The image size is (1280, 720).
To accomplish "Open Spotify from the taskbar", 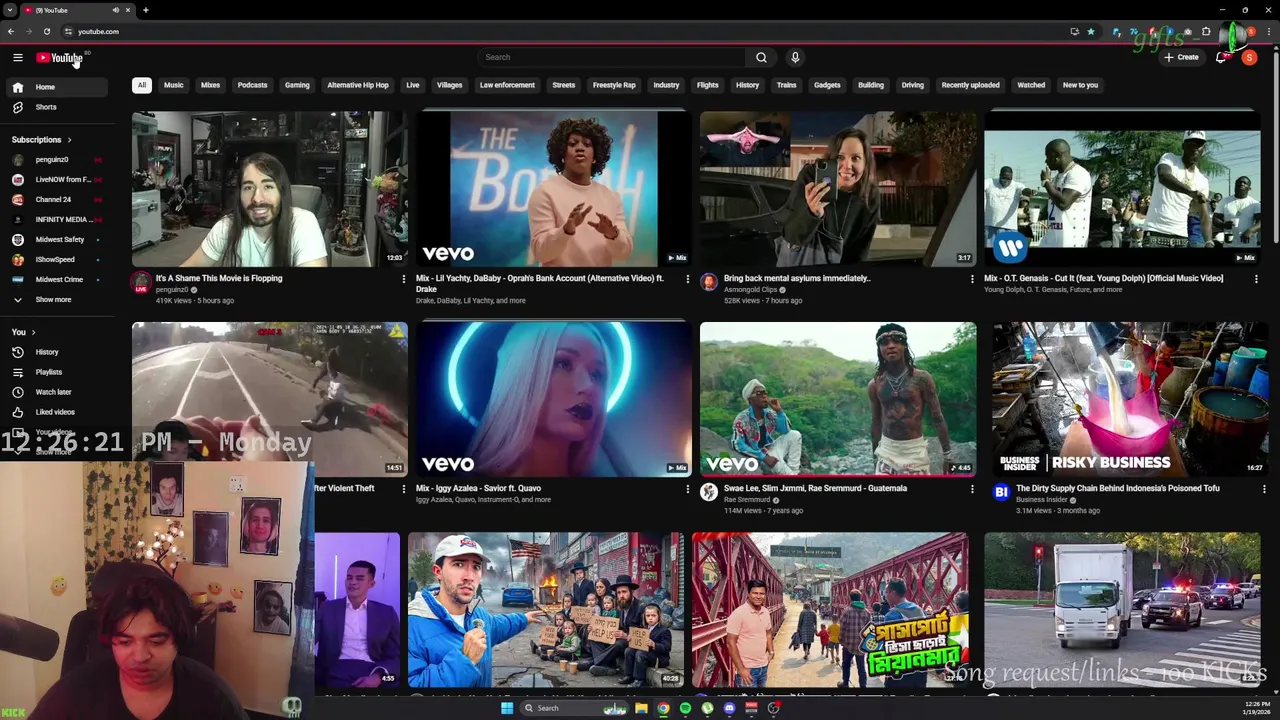I will point(685,708).
